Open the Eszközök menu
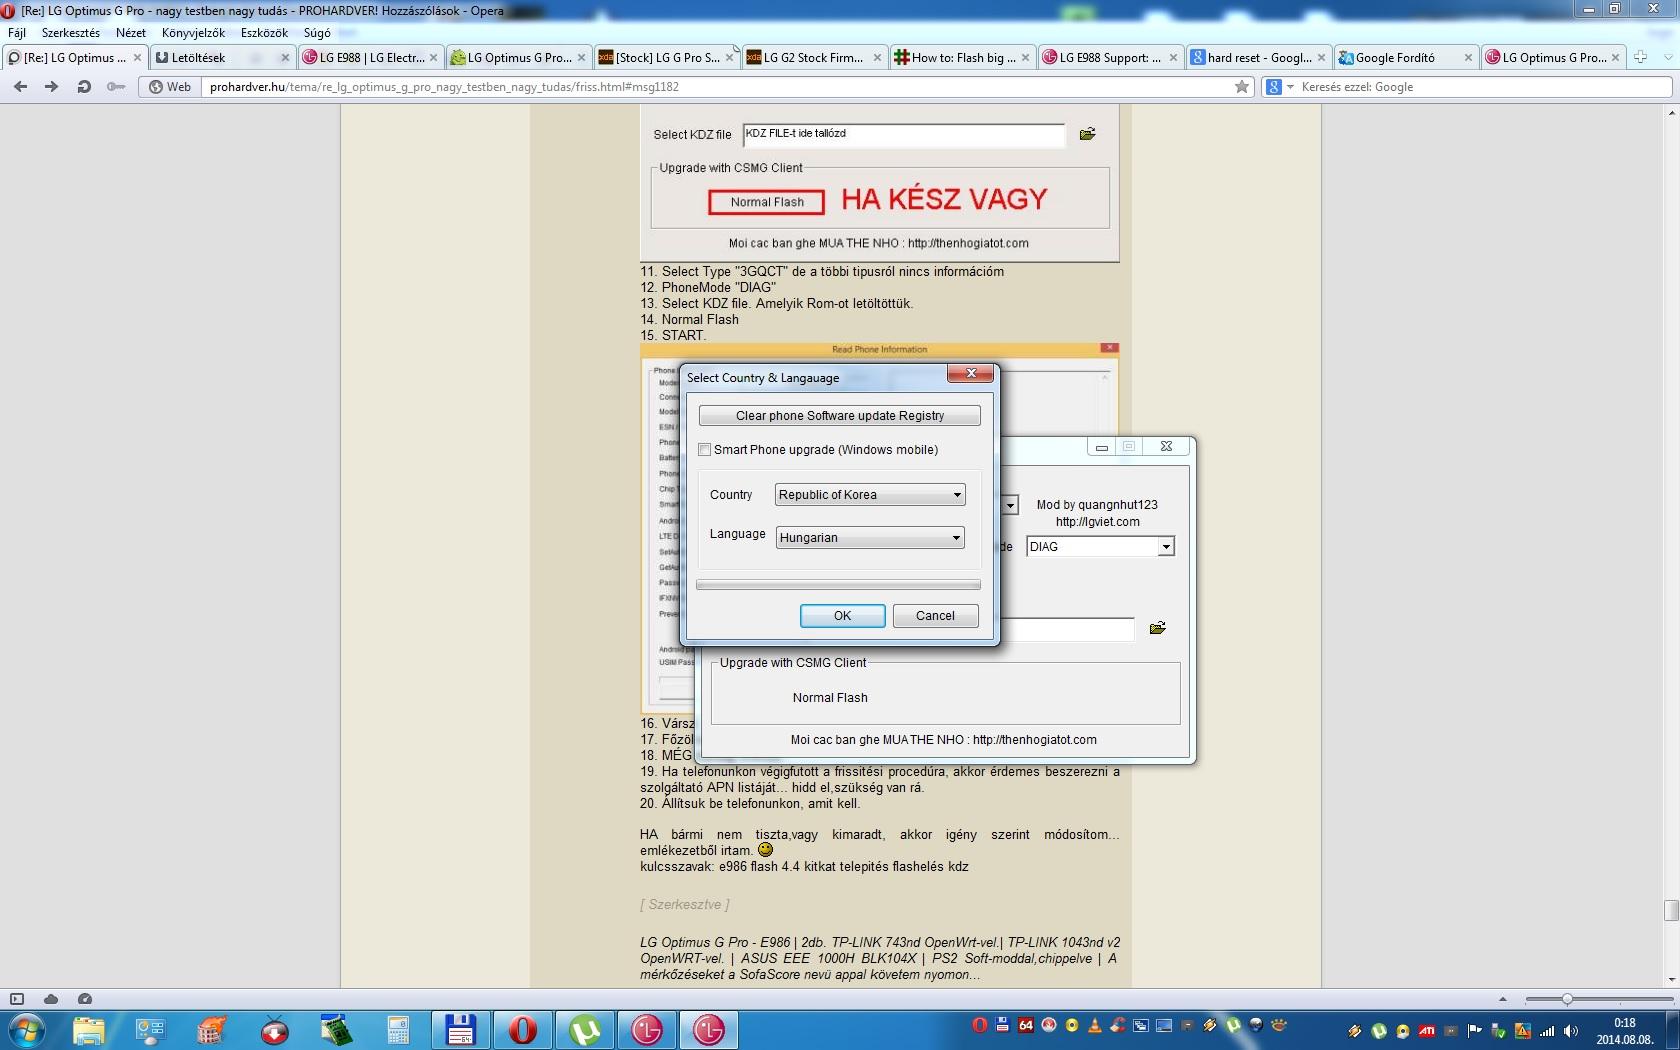Viewport: 1680px width, 1050px height. click(x=264, y=33)
